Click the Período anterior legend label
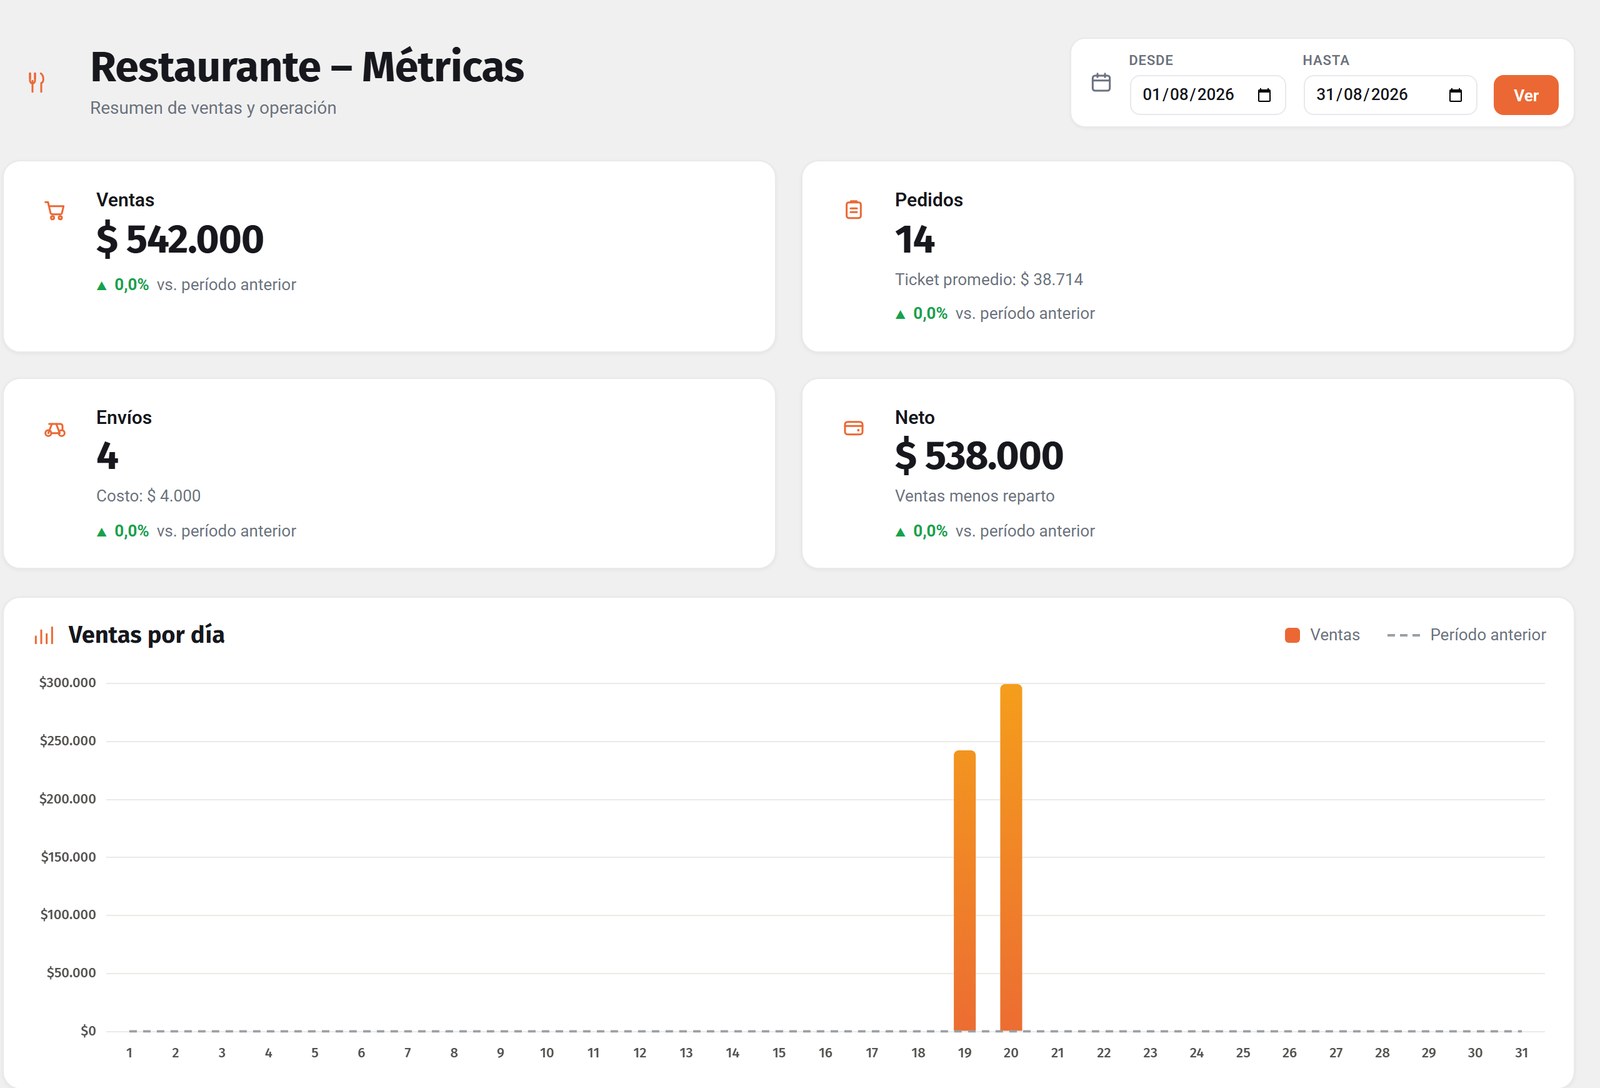The width and height of the screenshot is (1600, 1088). [1488, 635]
